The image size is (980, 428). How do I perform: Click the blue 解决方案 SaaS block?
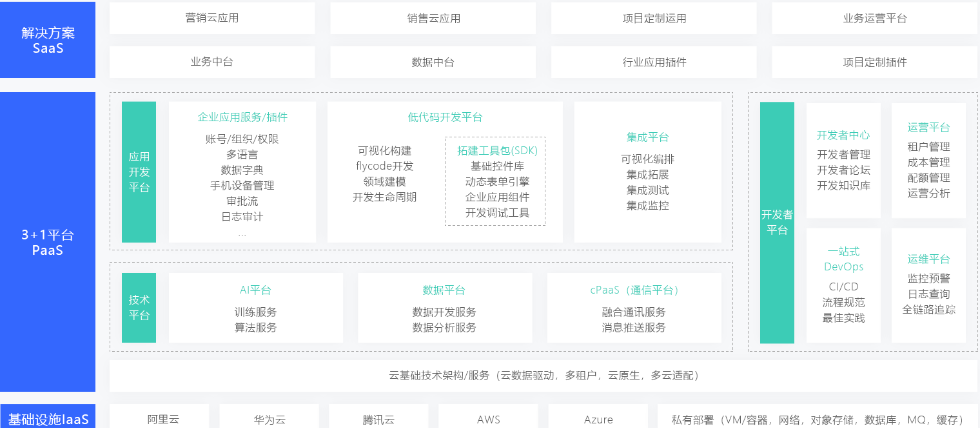(47, 40)
